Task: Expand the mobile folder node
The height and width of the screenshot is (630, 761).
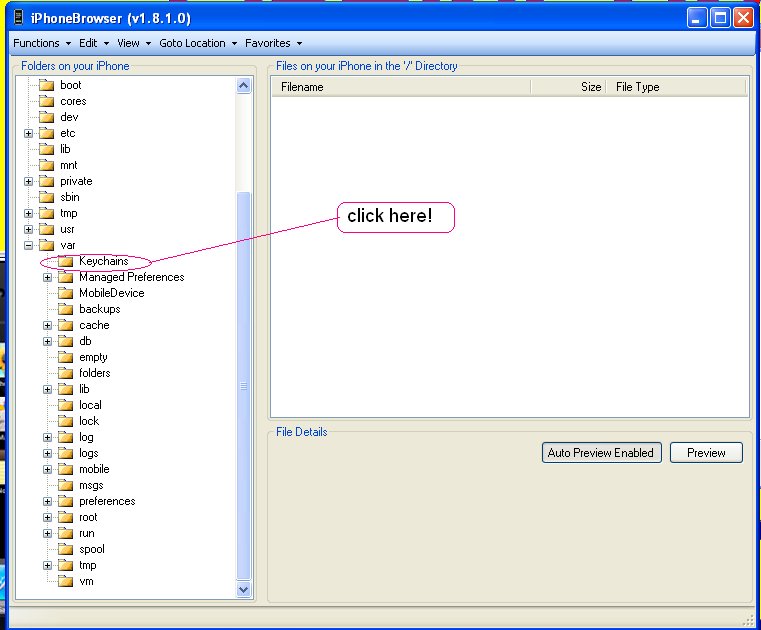Action: 48,470
